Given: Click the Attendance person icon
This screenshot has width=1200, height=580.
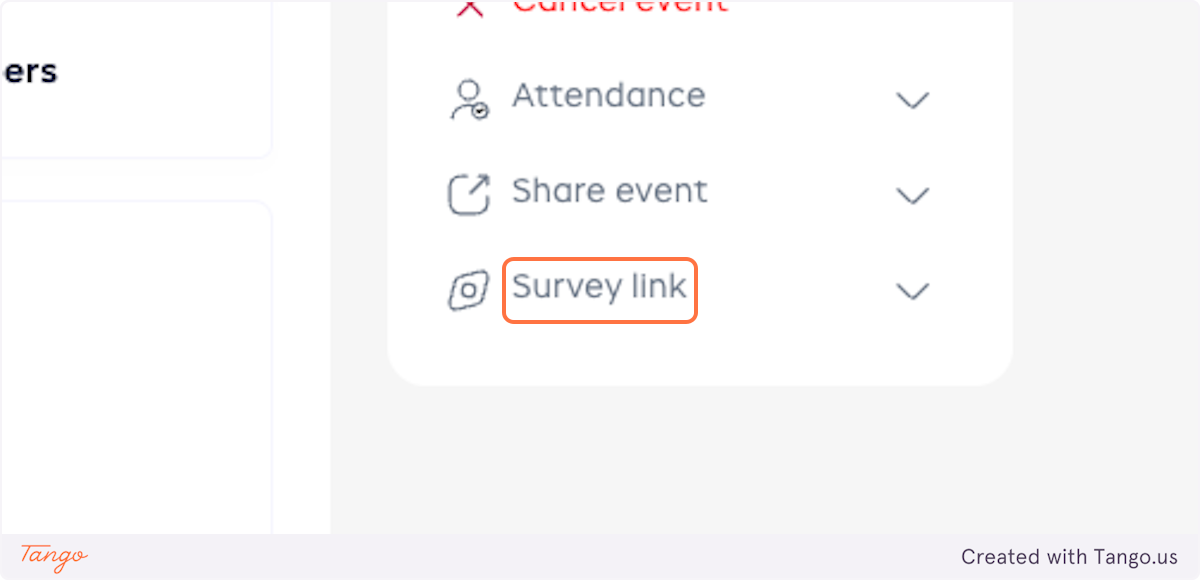Looking at the screenshot, I should (468, 99).
